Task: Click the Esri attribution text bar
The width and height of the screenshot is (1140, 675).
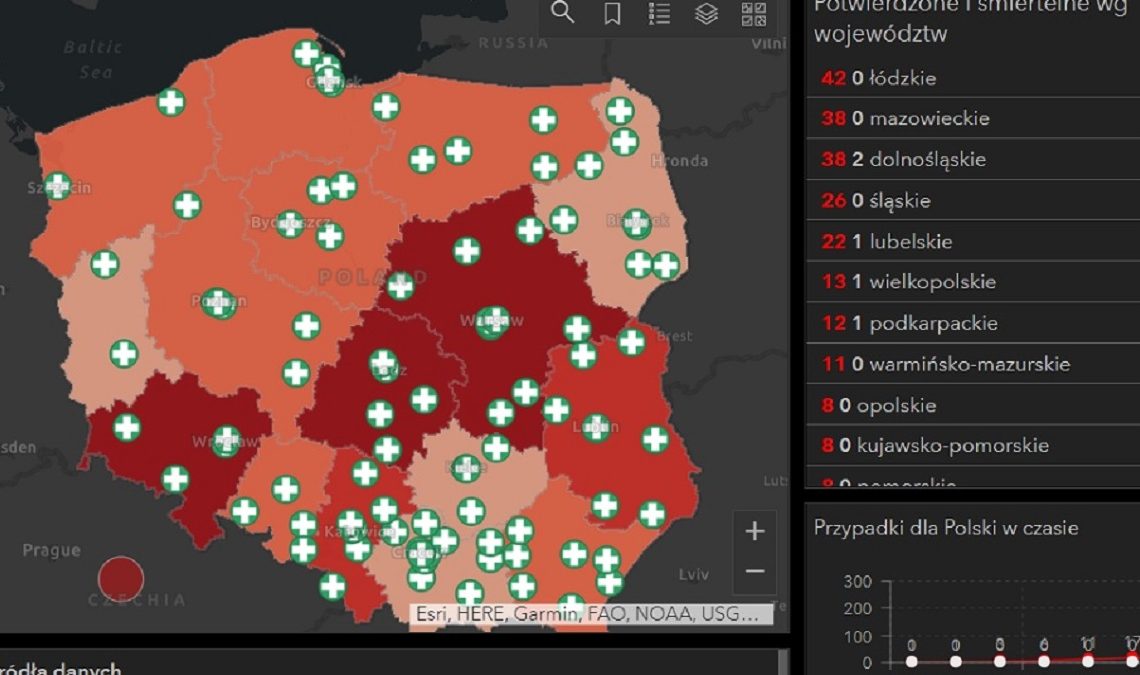Action: (592, 614)
